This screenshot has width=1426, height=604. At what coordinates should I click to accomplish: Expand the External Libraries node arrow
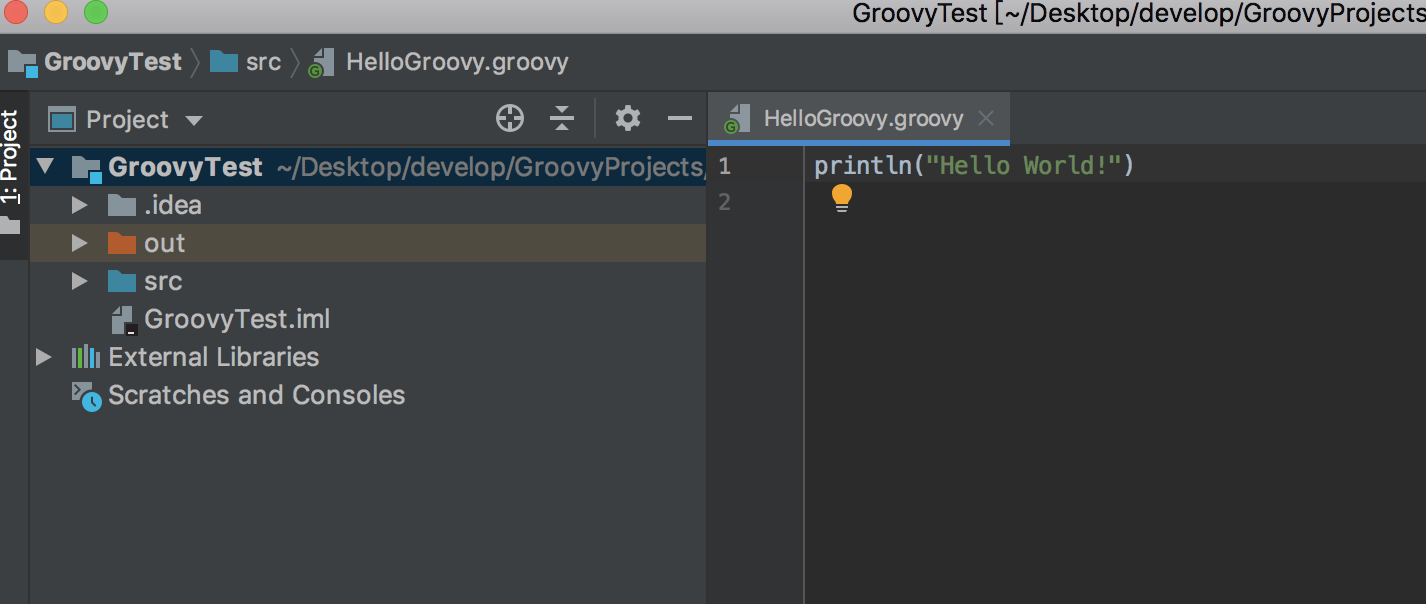click(x=43, y=357)
